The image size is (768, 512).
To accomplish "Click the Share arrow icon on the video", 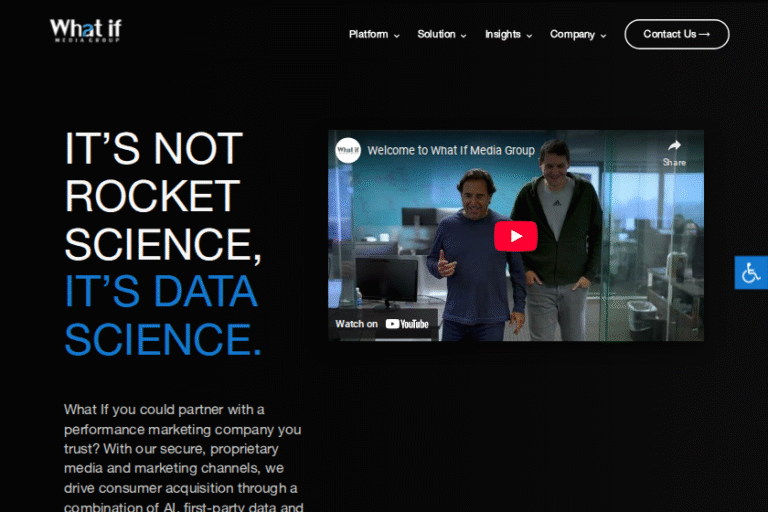I will 674,146.
